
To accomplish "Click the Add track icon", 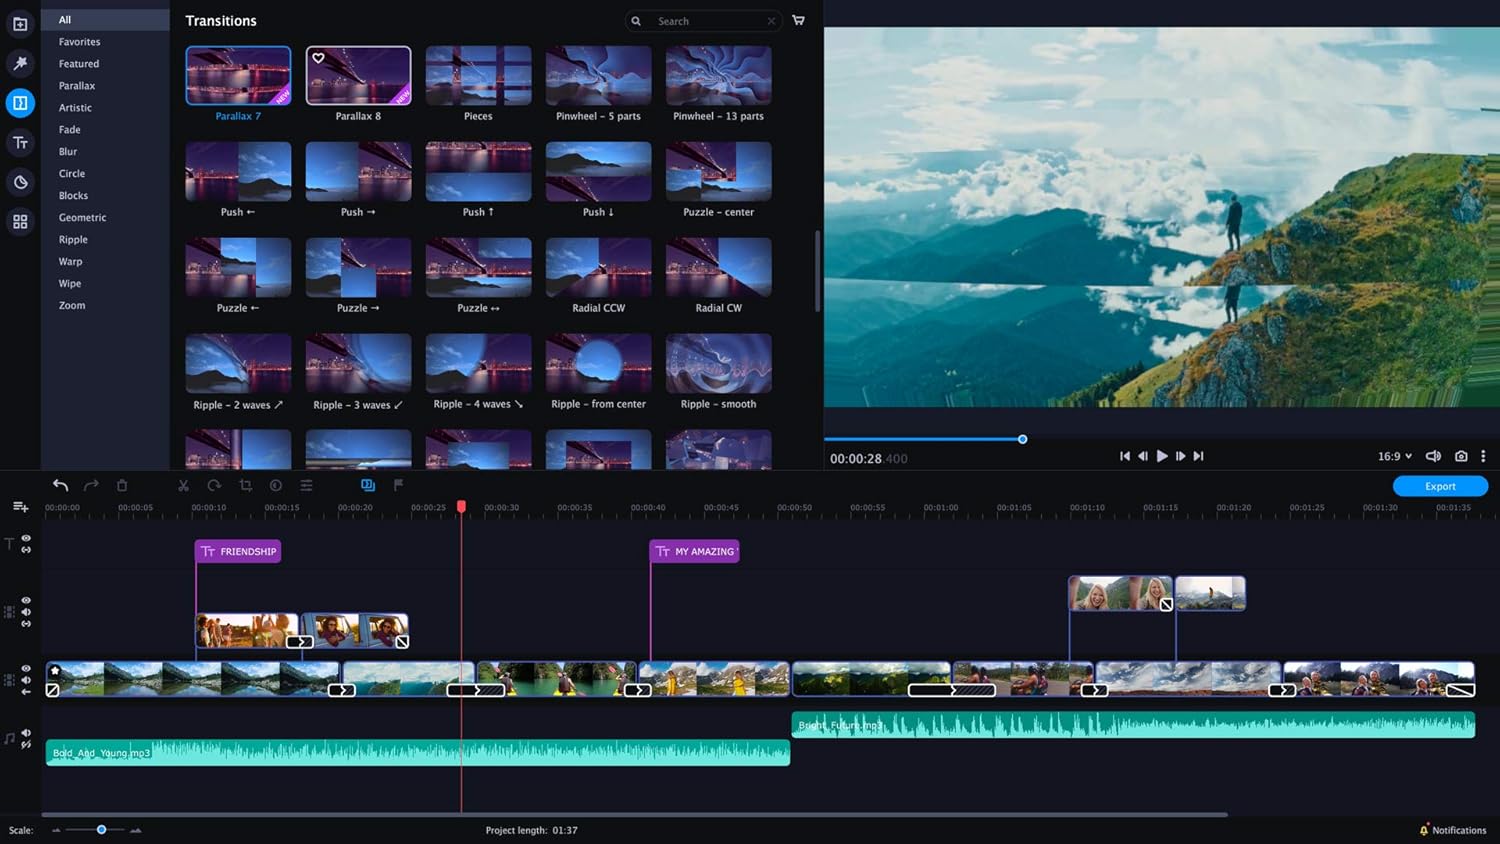I will (x=20, y=507).
